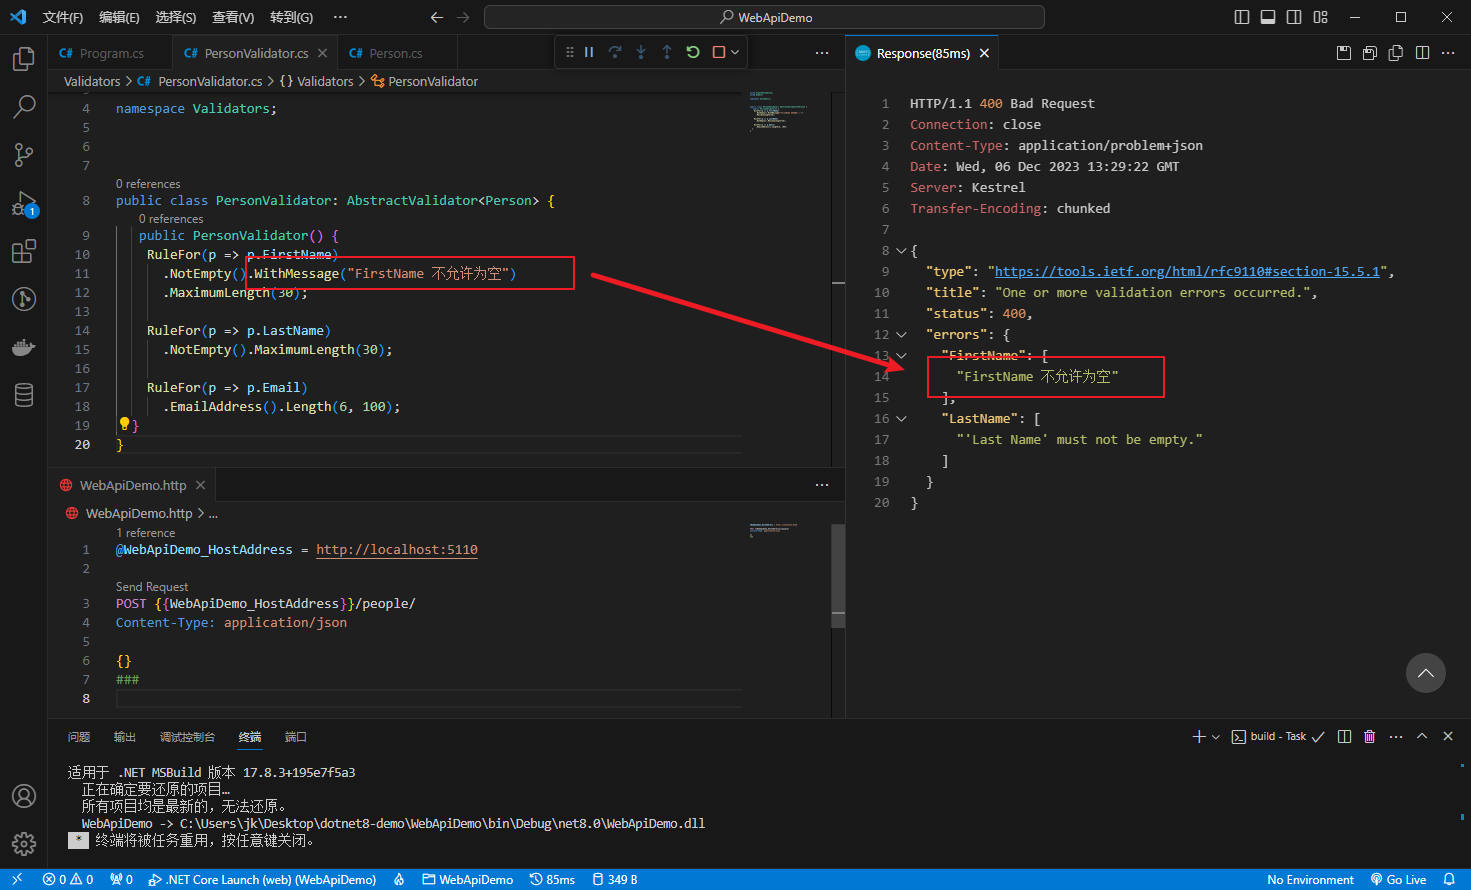Stop debugging with the red square
The width and height of the screenshot is (1471, 890).
coord(719,52)
